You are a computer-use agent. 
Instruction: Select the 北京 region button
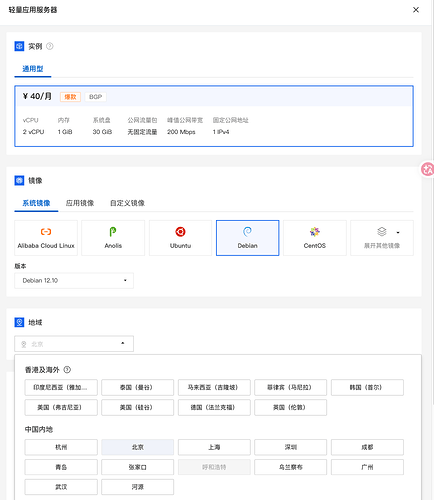(x=138, y=447)
